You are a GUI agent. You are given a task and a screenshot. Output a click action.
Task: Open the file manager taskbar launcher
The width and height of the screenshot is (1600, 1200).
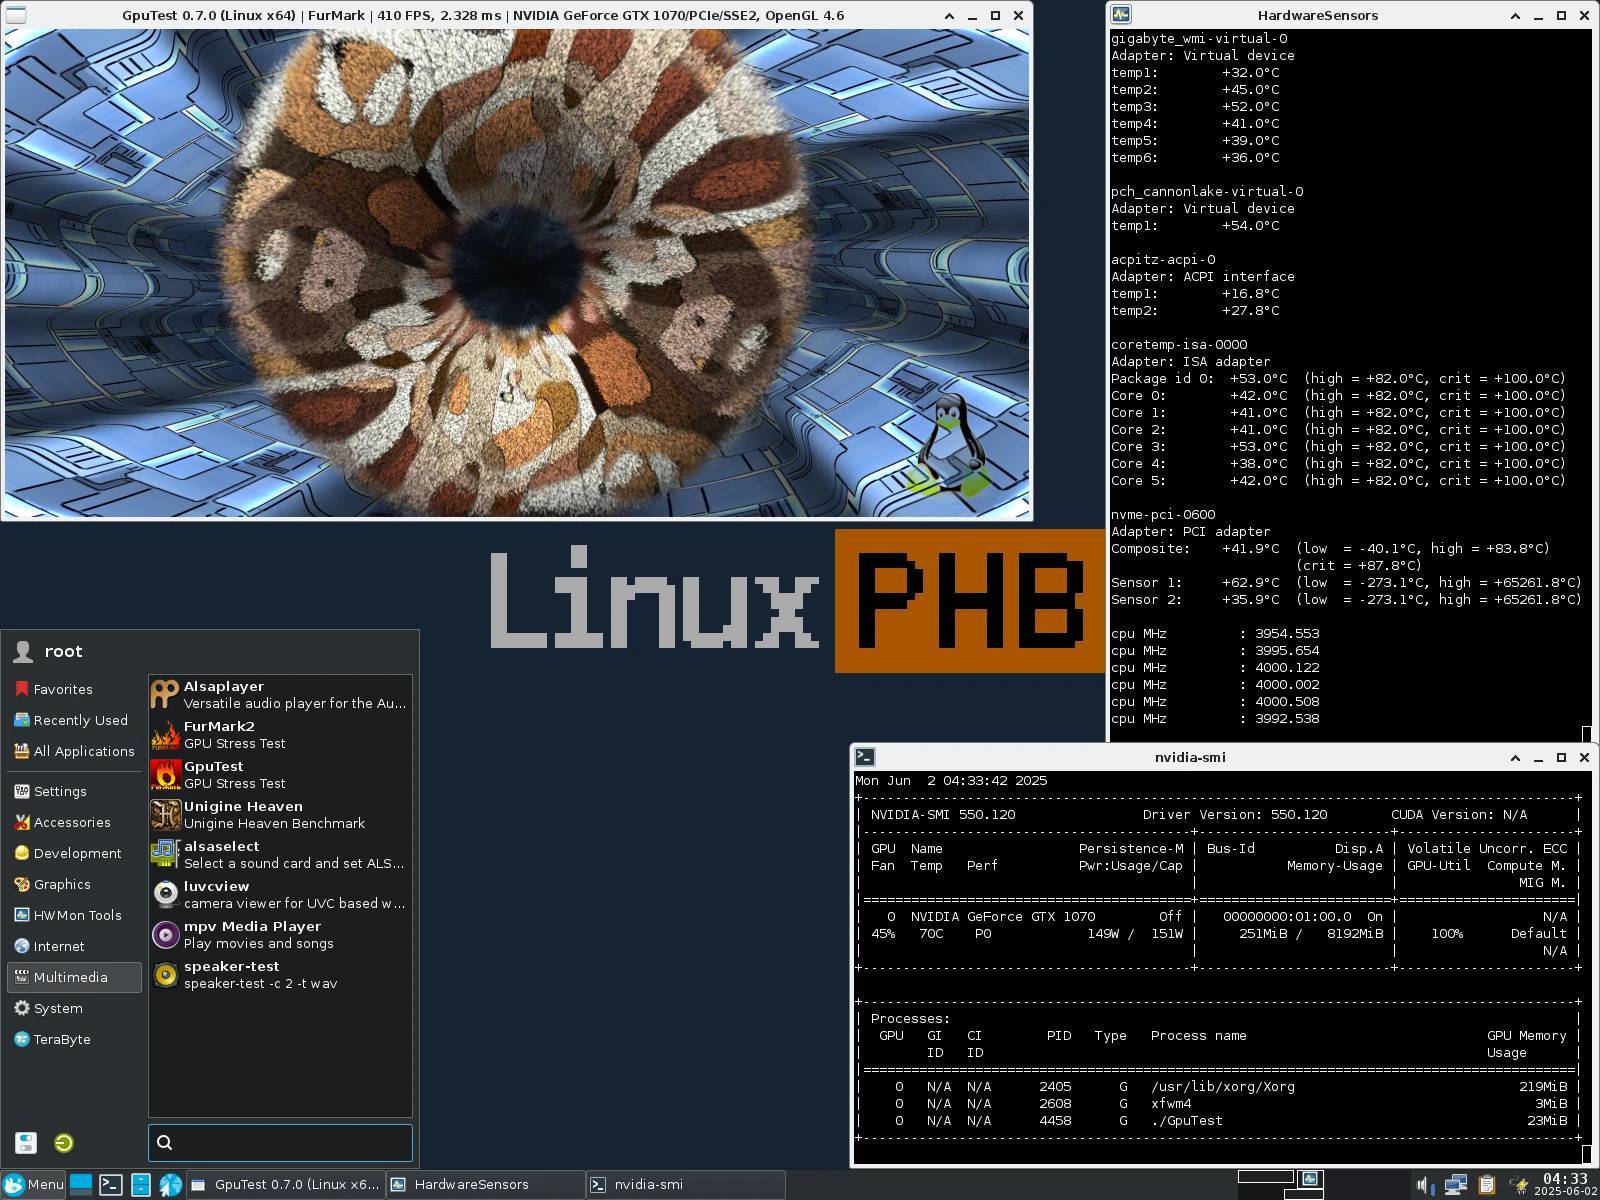pyautogui.click(x=141, y=1184)
